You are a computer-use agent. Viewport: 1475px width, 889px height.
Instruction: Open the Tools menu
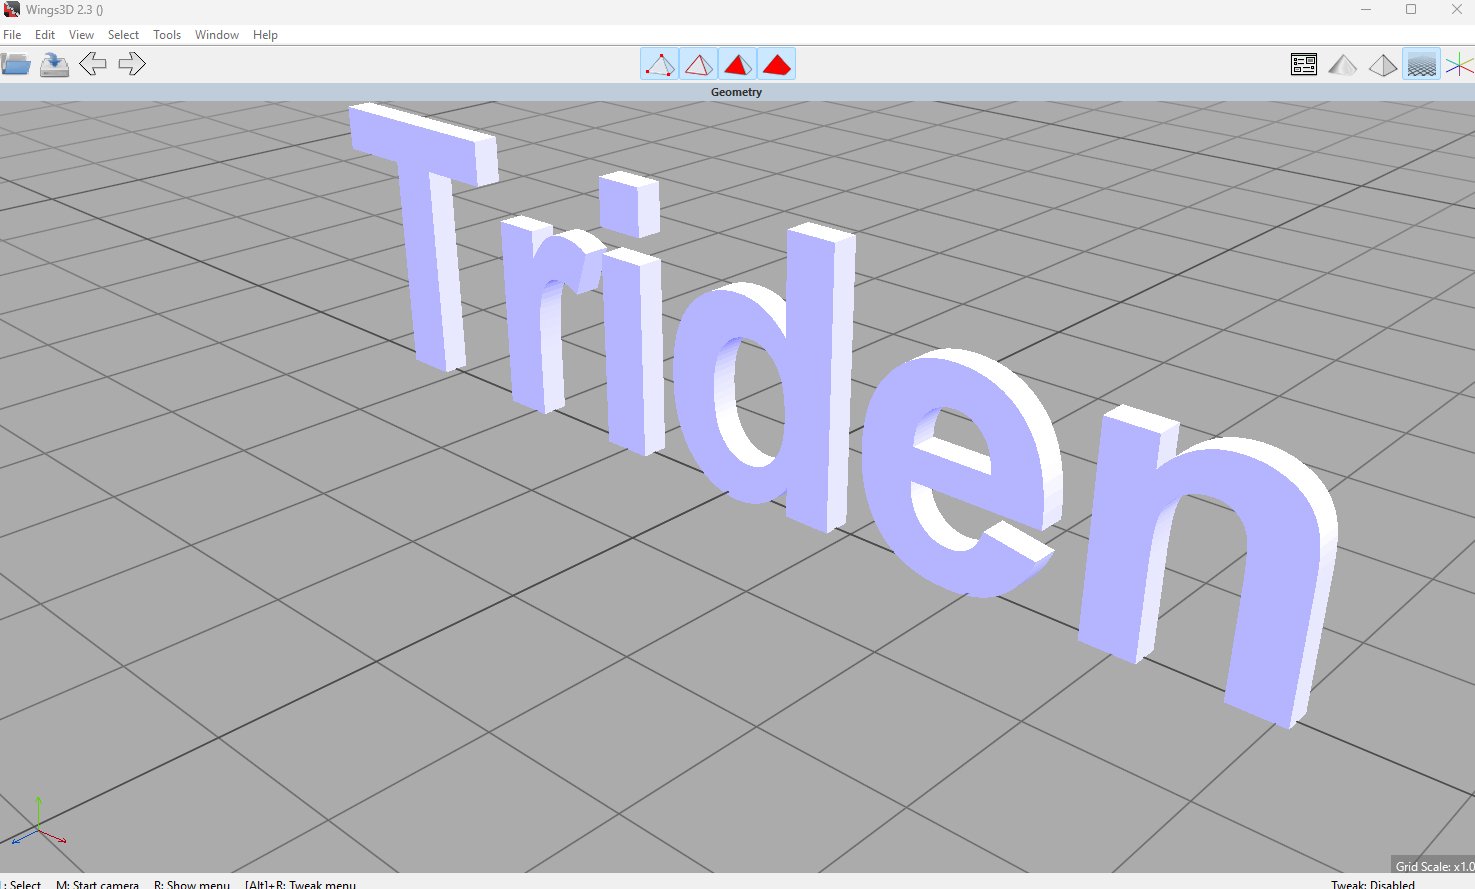pos(167,35)
